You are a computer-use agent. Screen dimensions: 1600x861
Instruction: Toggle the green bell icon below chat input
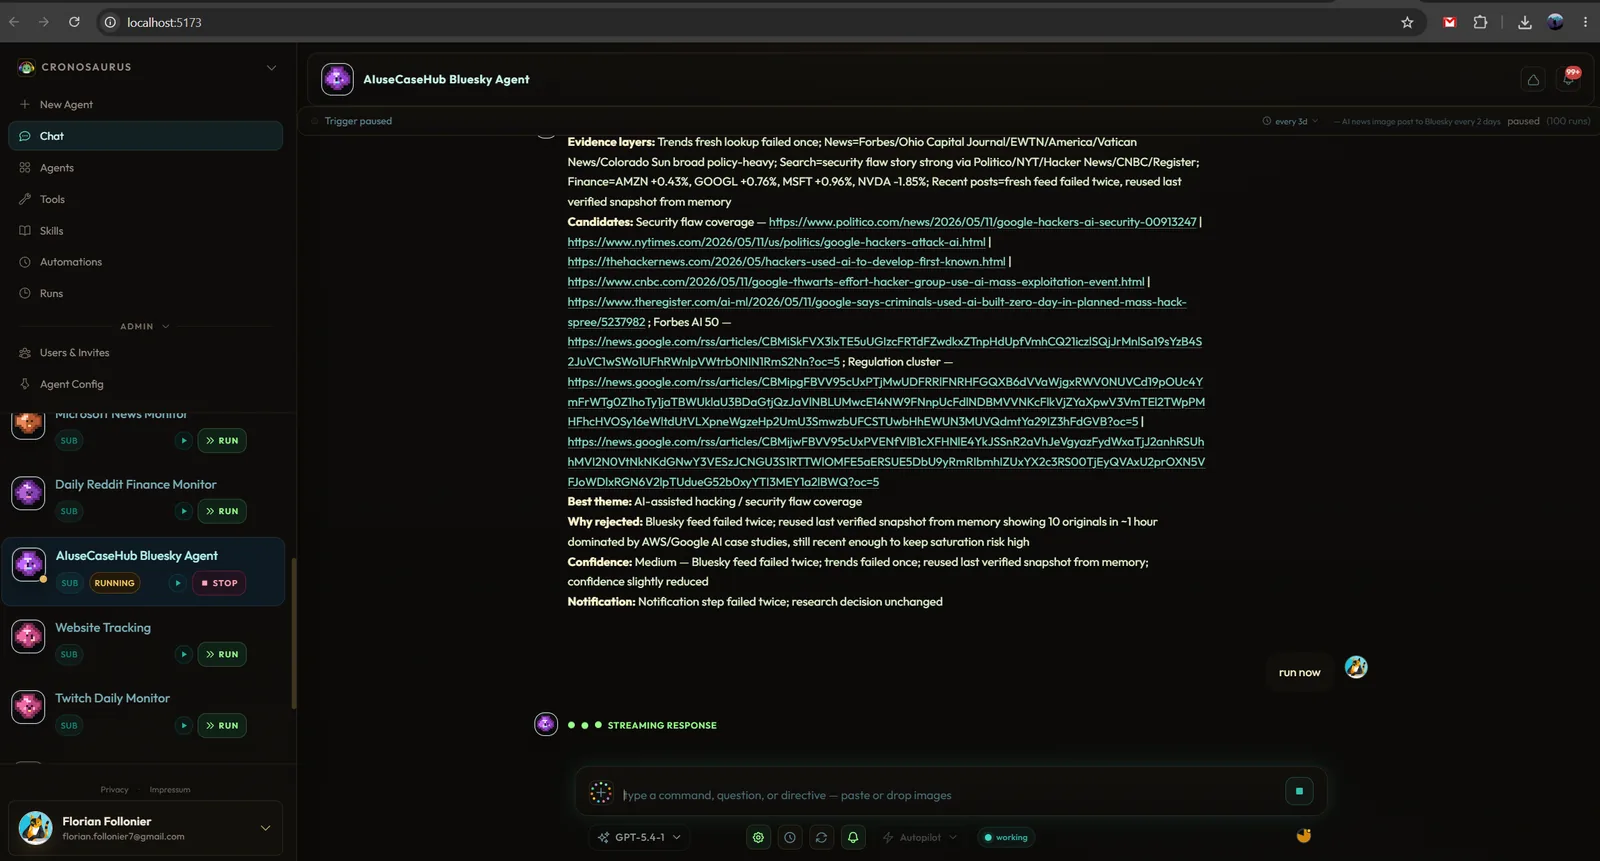click(x=853, y=837)
